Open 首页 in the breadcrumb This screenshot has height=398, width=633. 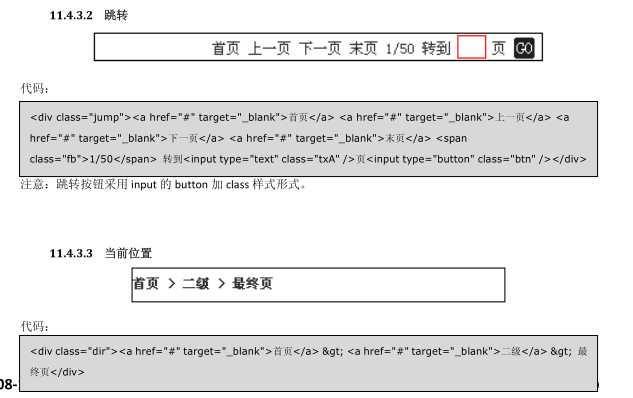point(146,283)
